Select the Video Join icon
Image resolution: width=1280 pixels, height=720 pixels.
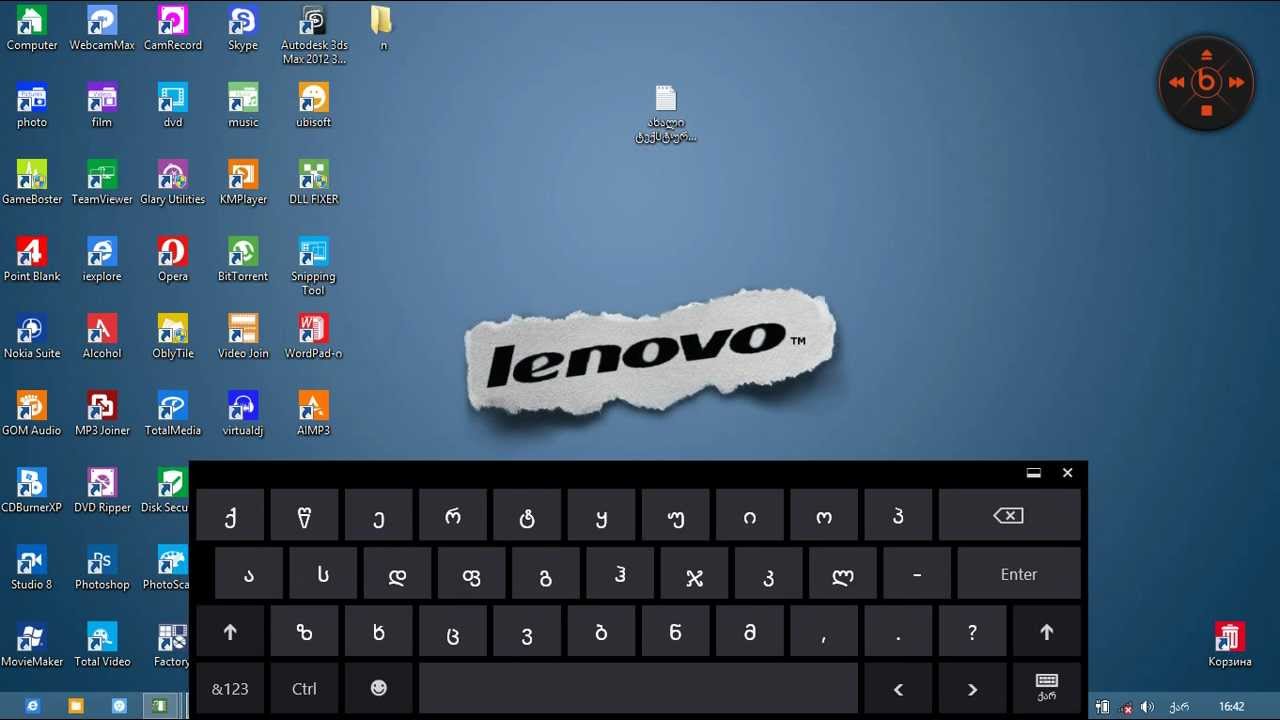(243, 336)
